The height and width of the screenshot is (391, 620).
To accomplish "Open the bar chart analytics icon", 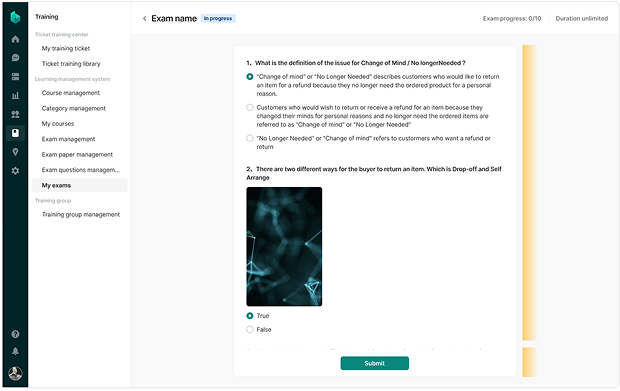I will click(15, 95).
